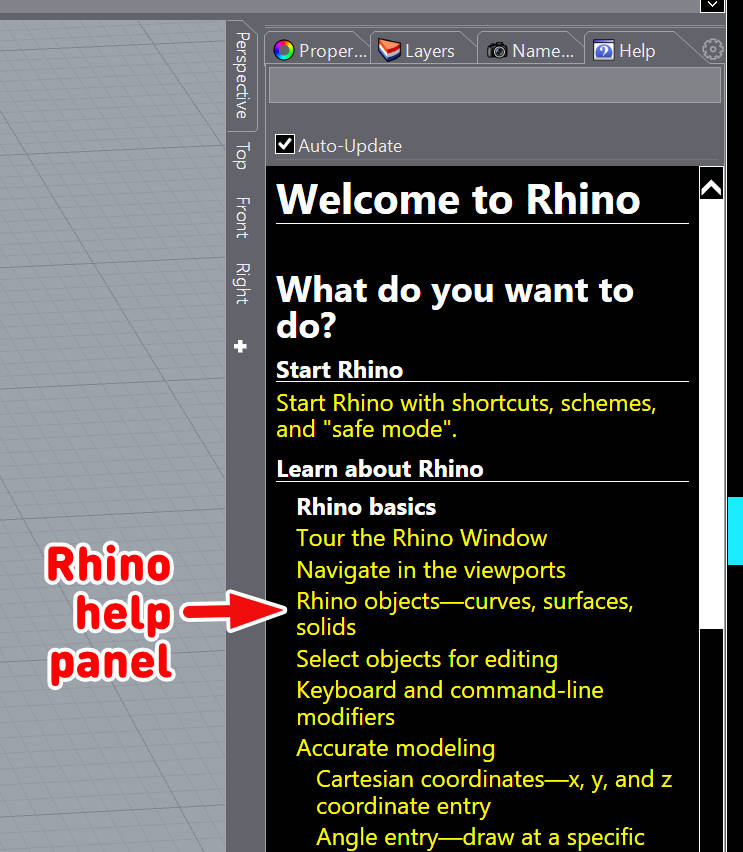Switch to the Right viewport tab
This screenshot has height=852, width=743.
point(241,284)
